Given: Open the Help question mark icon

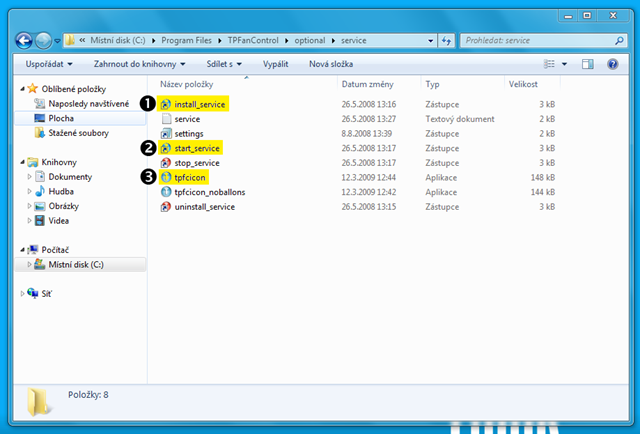Looking at the screenshot, I should click(x=612, y=64).
